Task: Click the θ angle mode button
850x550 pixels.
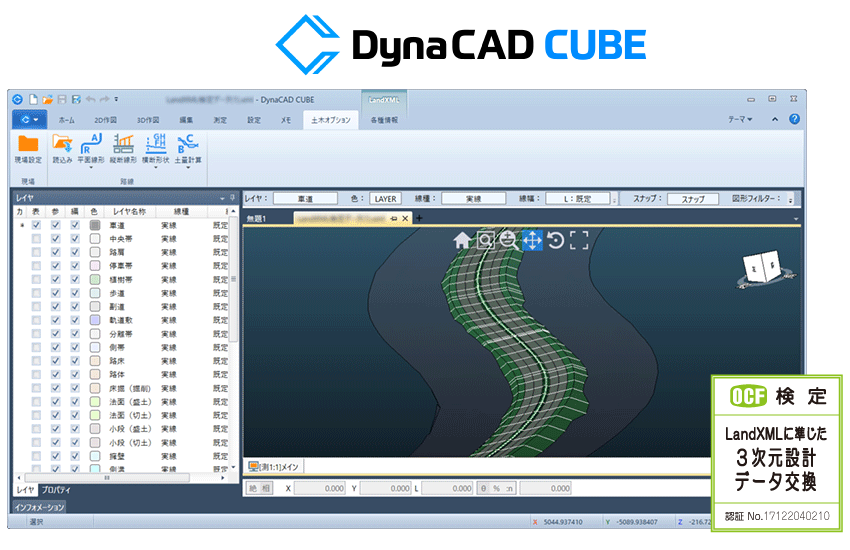Action: click(484, 488)
